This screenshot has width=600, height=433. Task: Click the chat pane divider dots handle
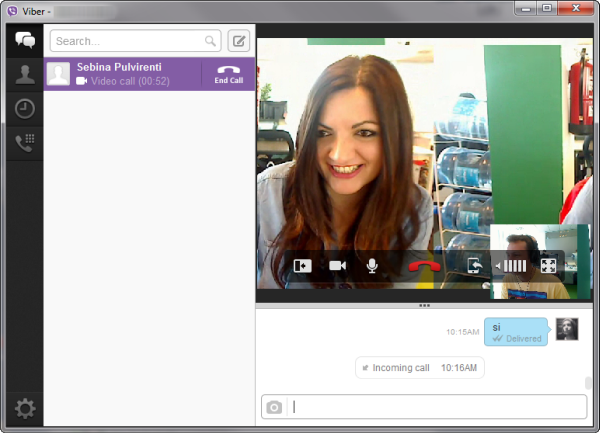(424, 305)
